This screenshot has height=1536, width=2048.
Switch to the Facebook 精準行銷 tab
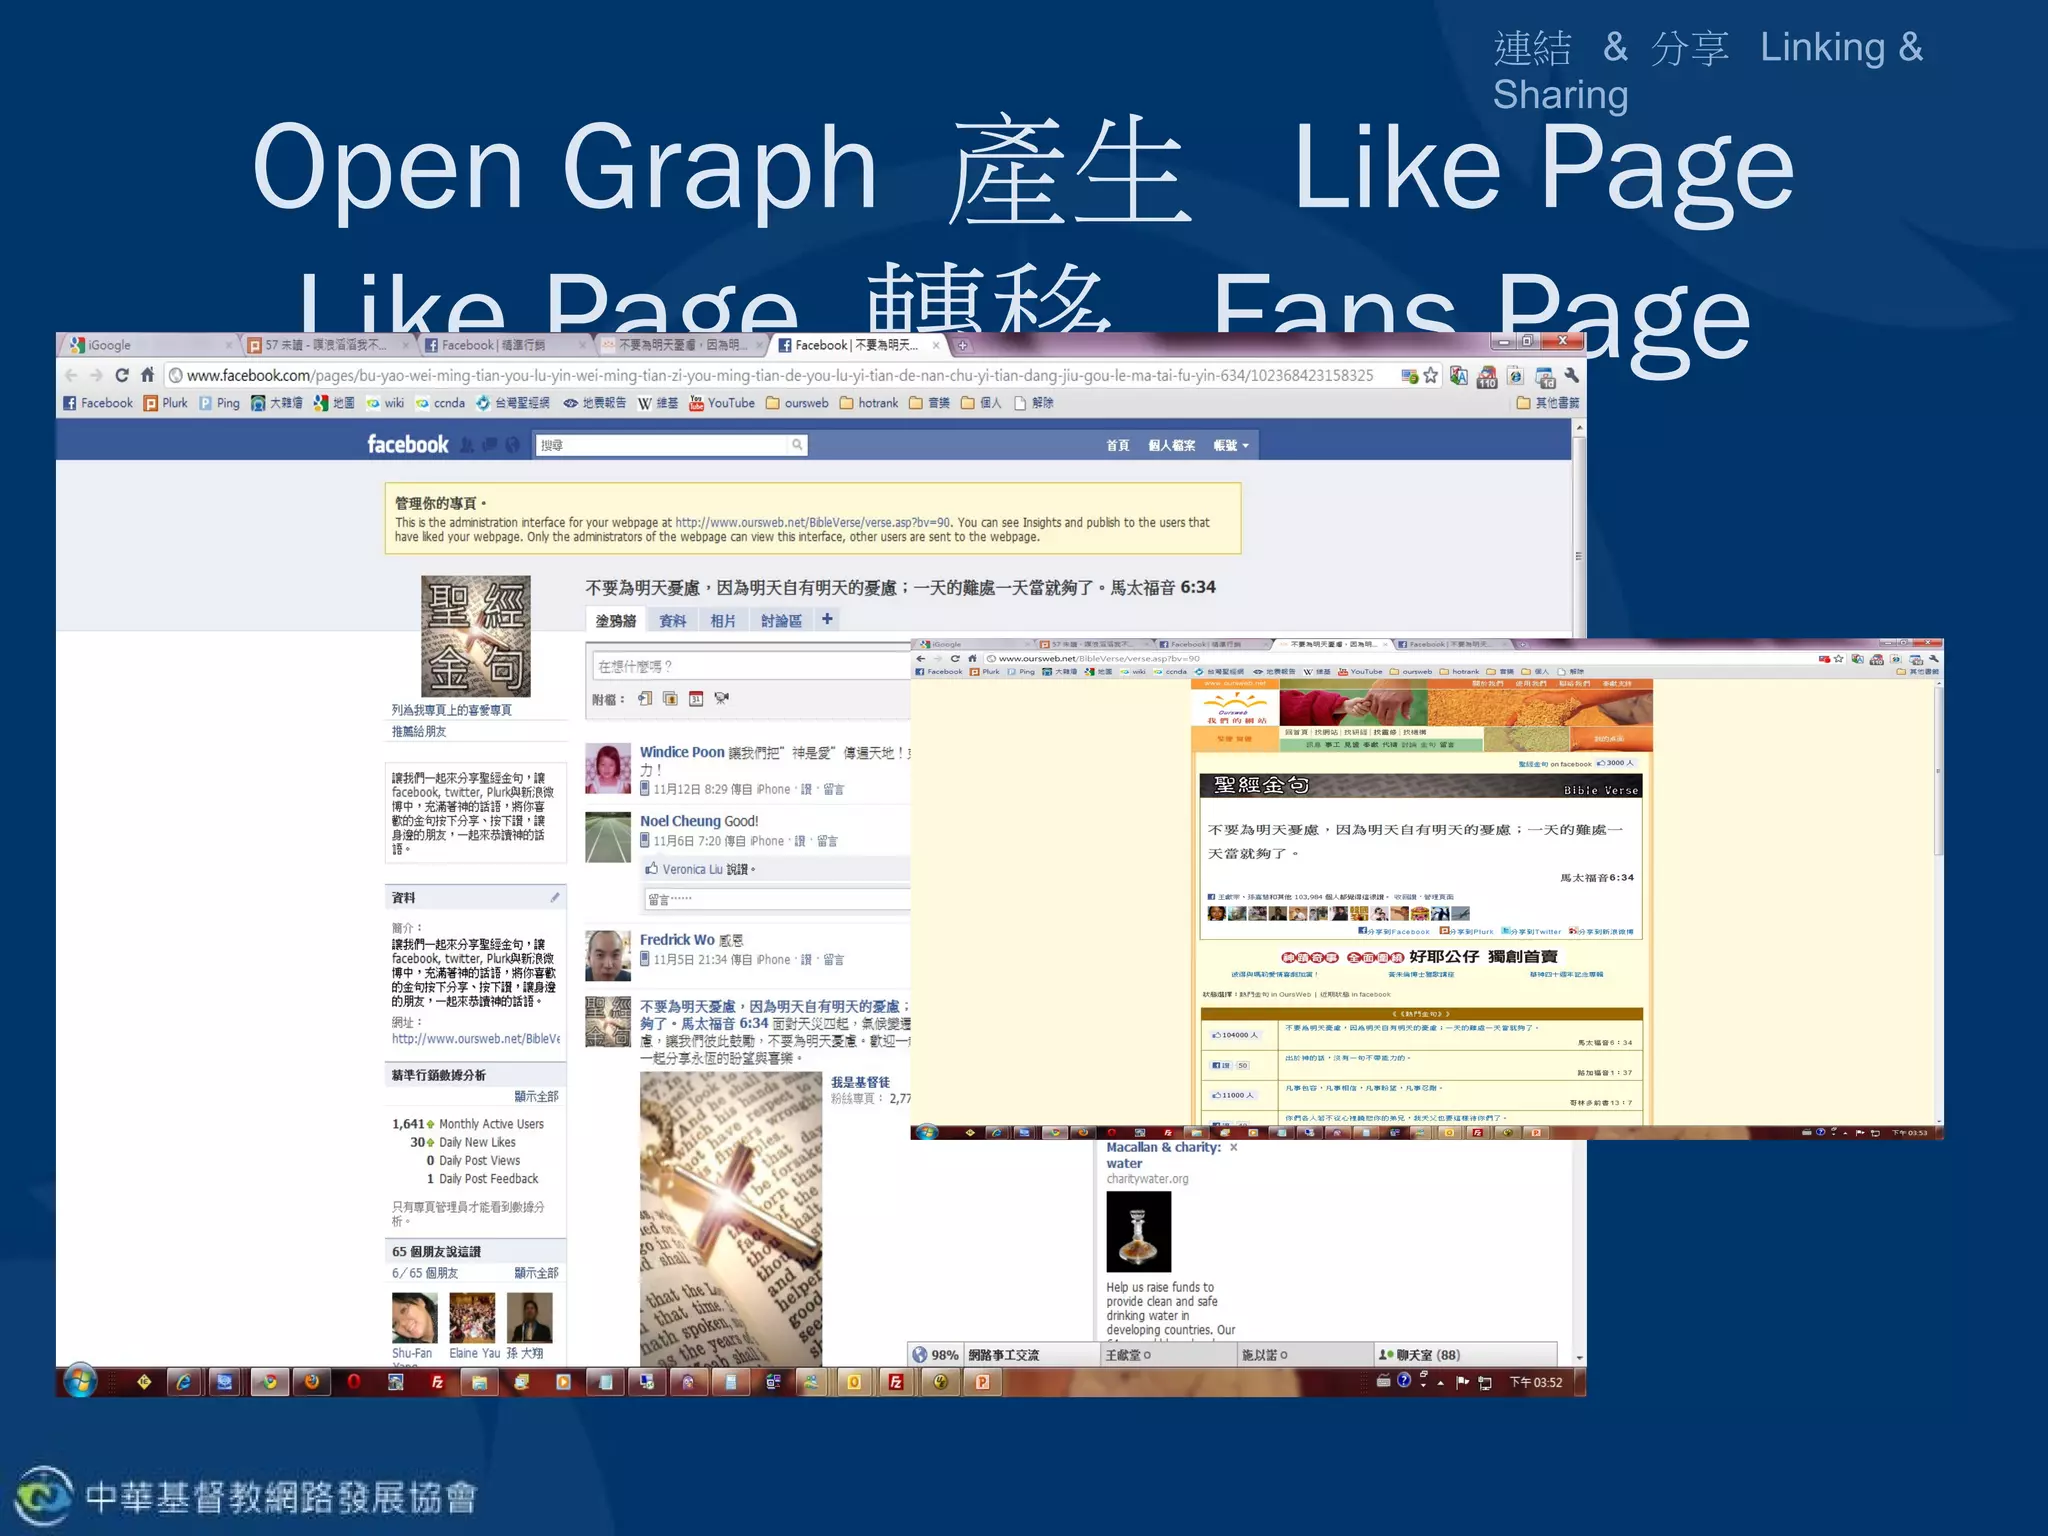point(503,345)
